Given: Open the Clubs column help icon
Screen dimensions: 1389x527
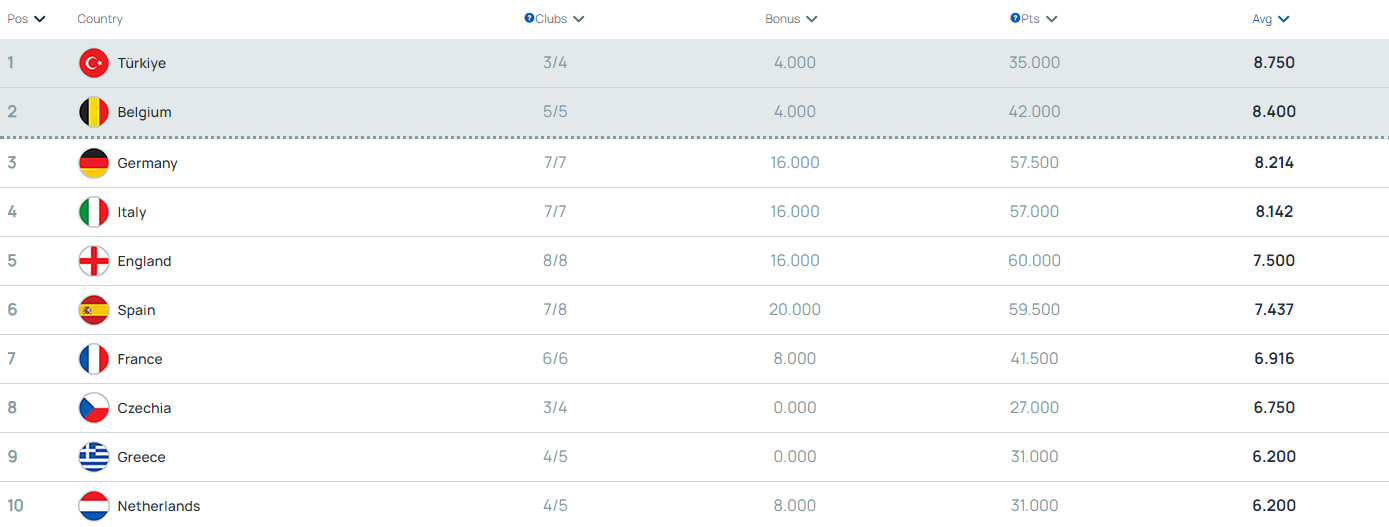Looking at the screenshot, I should (529, 18).
